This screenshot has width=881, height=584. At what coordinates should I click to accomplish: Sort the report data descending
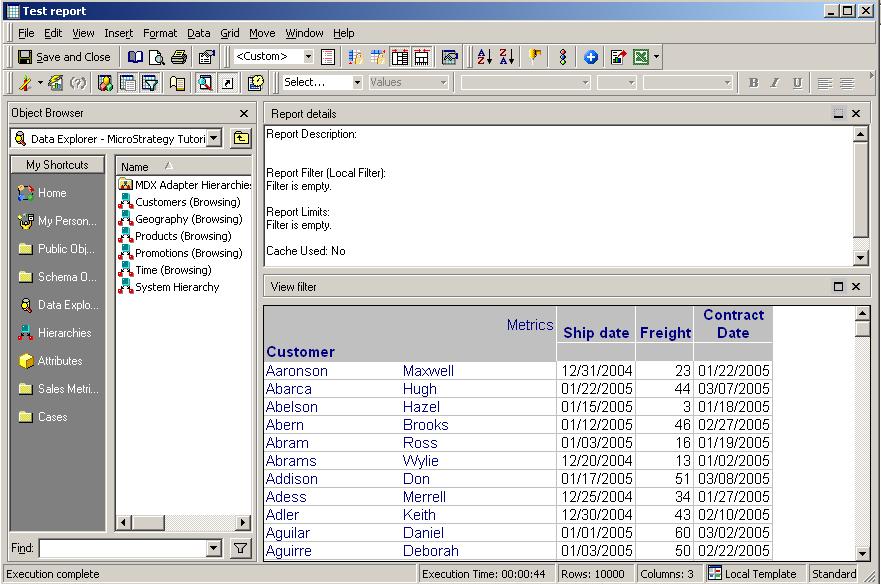tap(506, 57)
